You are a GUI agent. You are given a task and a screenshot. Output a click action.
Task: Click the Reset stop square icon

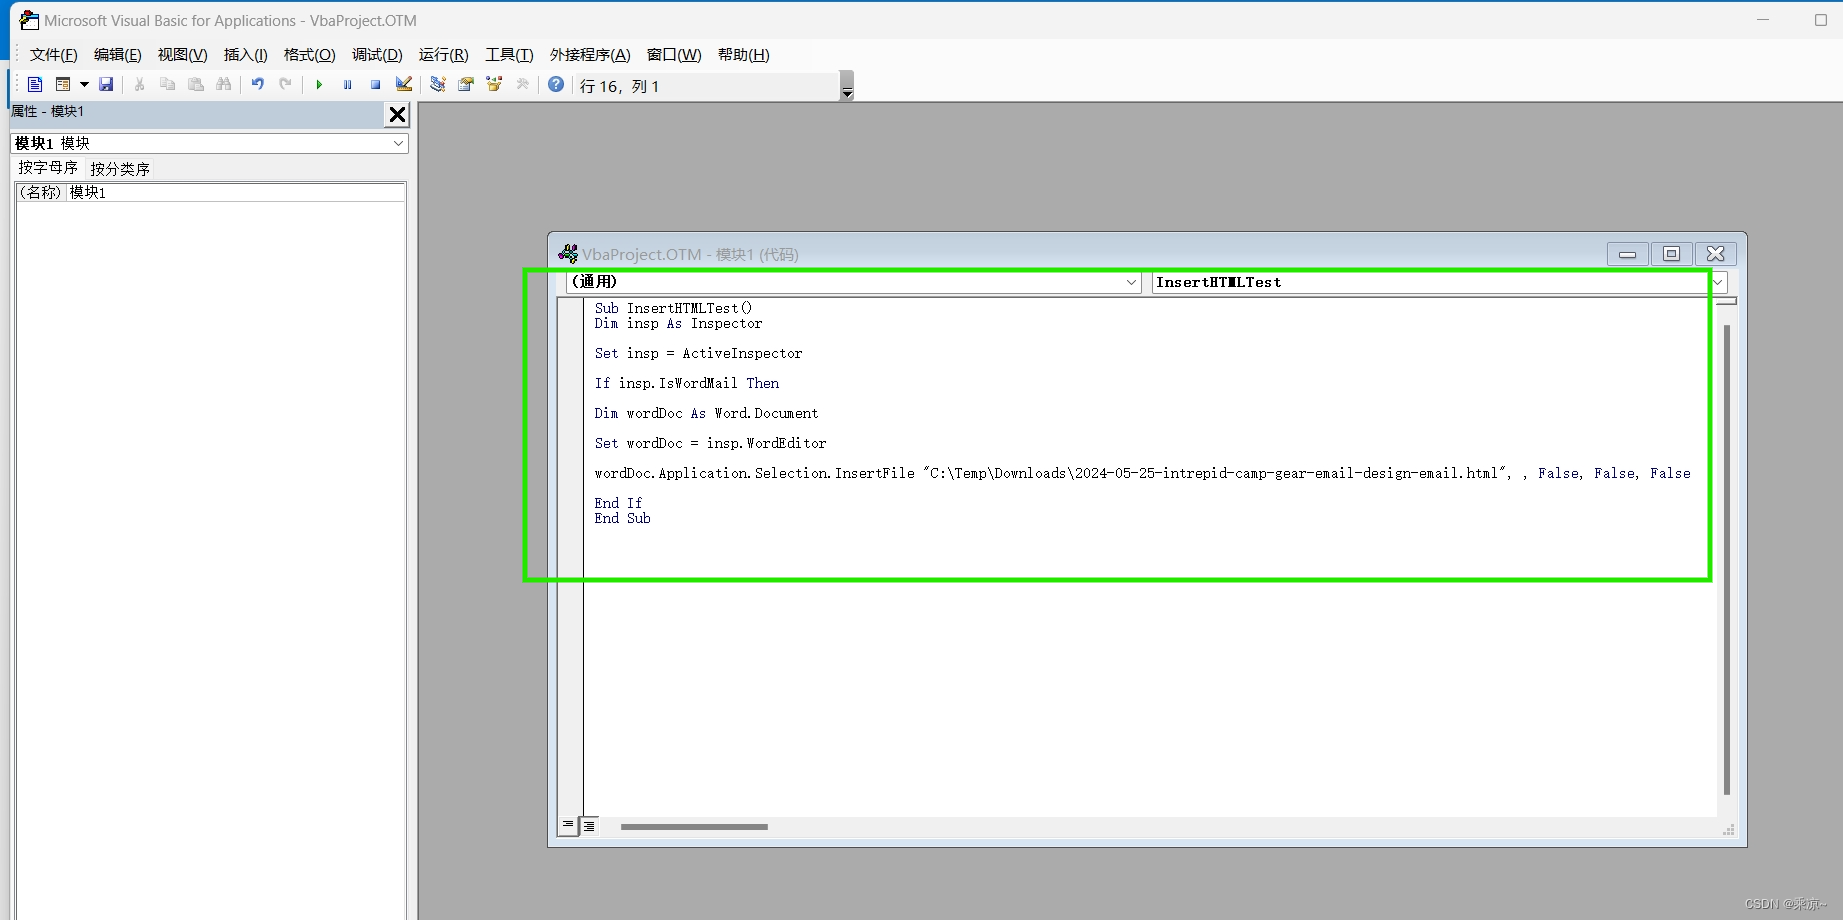click(x=375, y=85)
